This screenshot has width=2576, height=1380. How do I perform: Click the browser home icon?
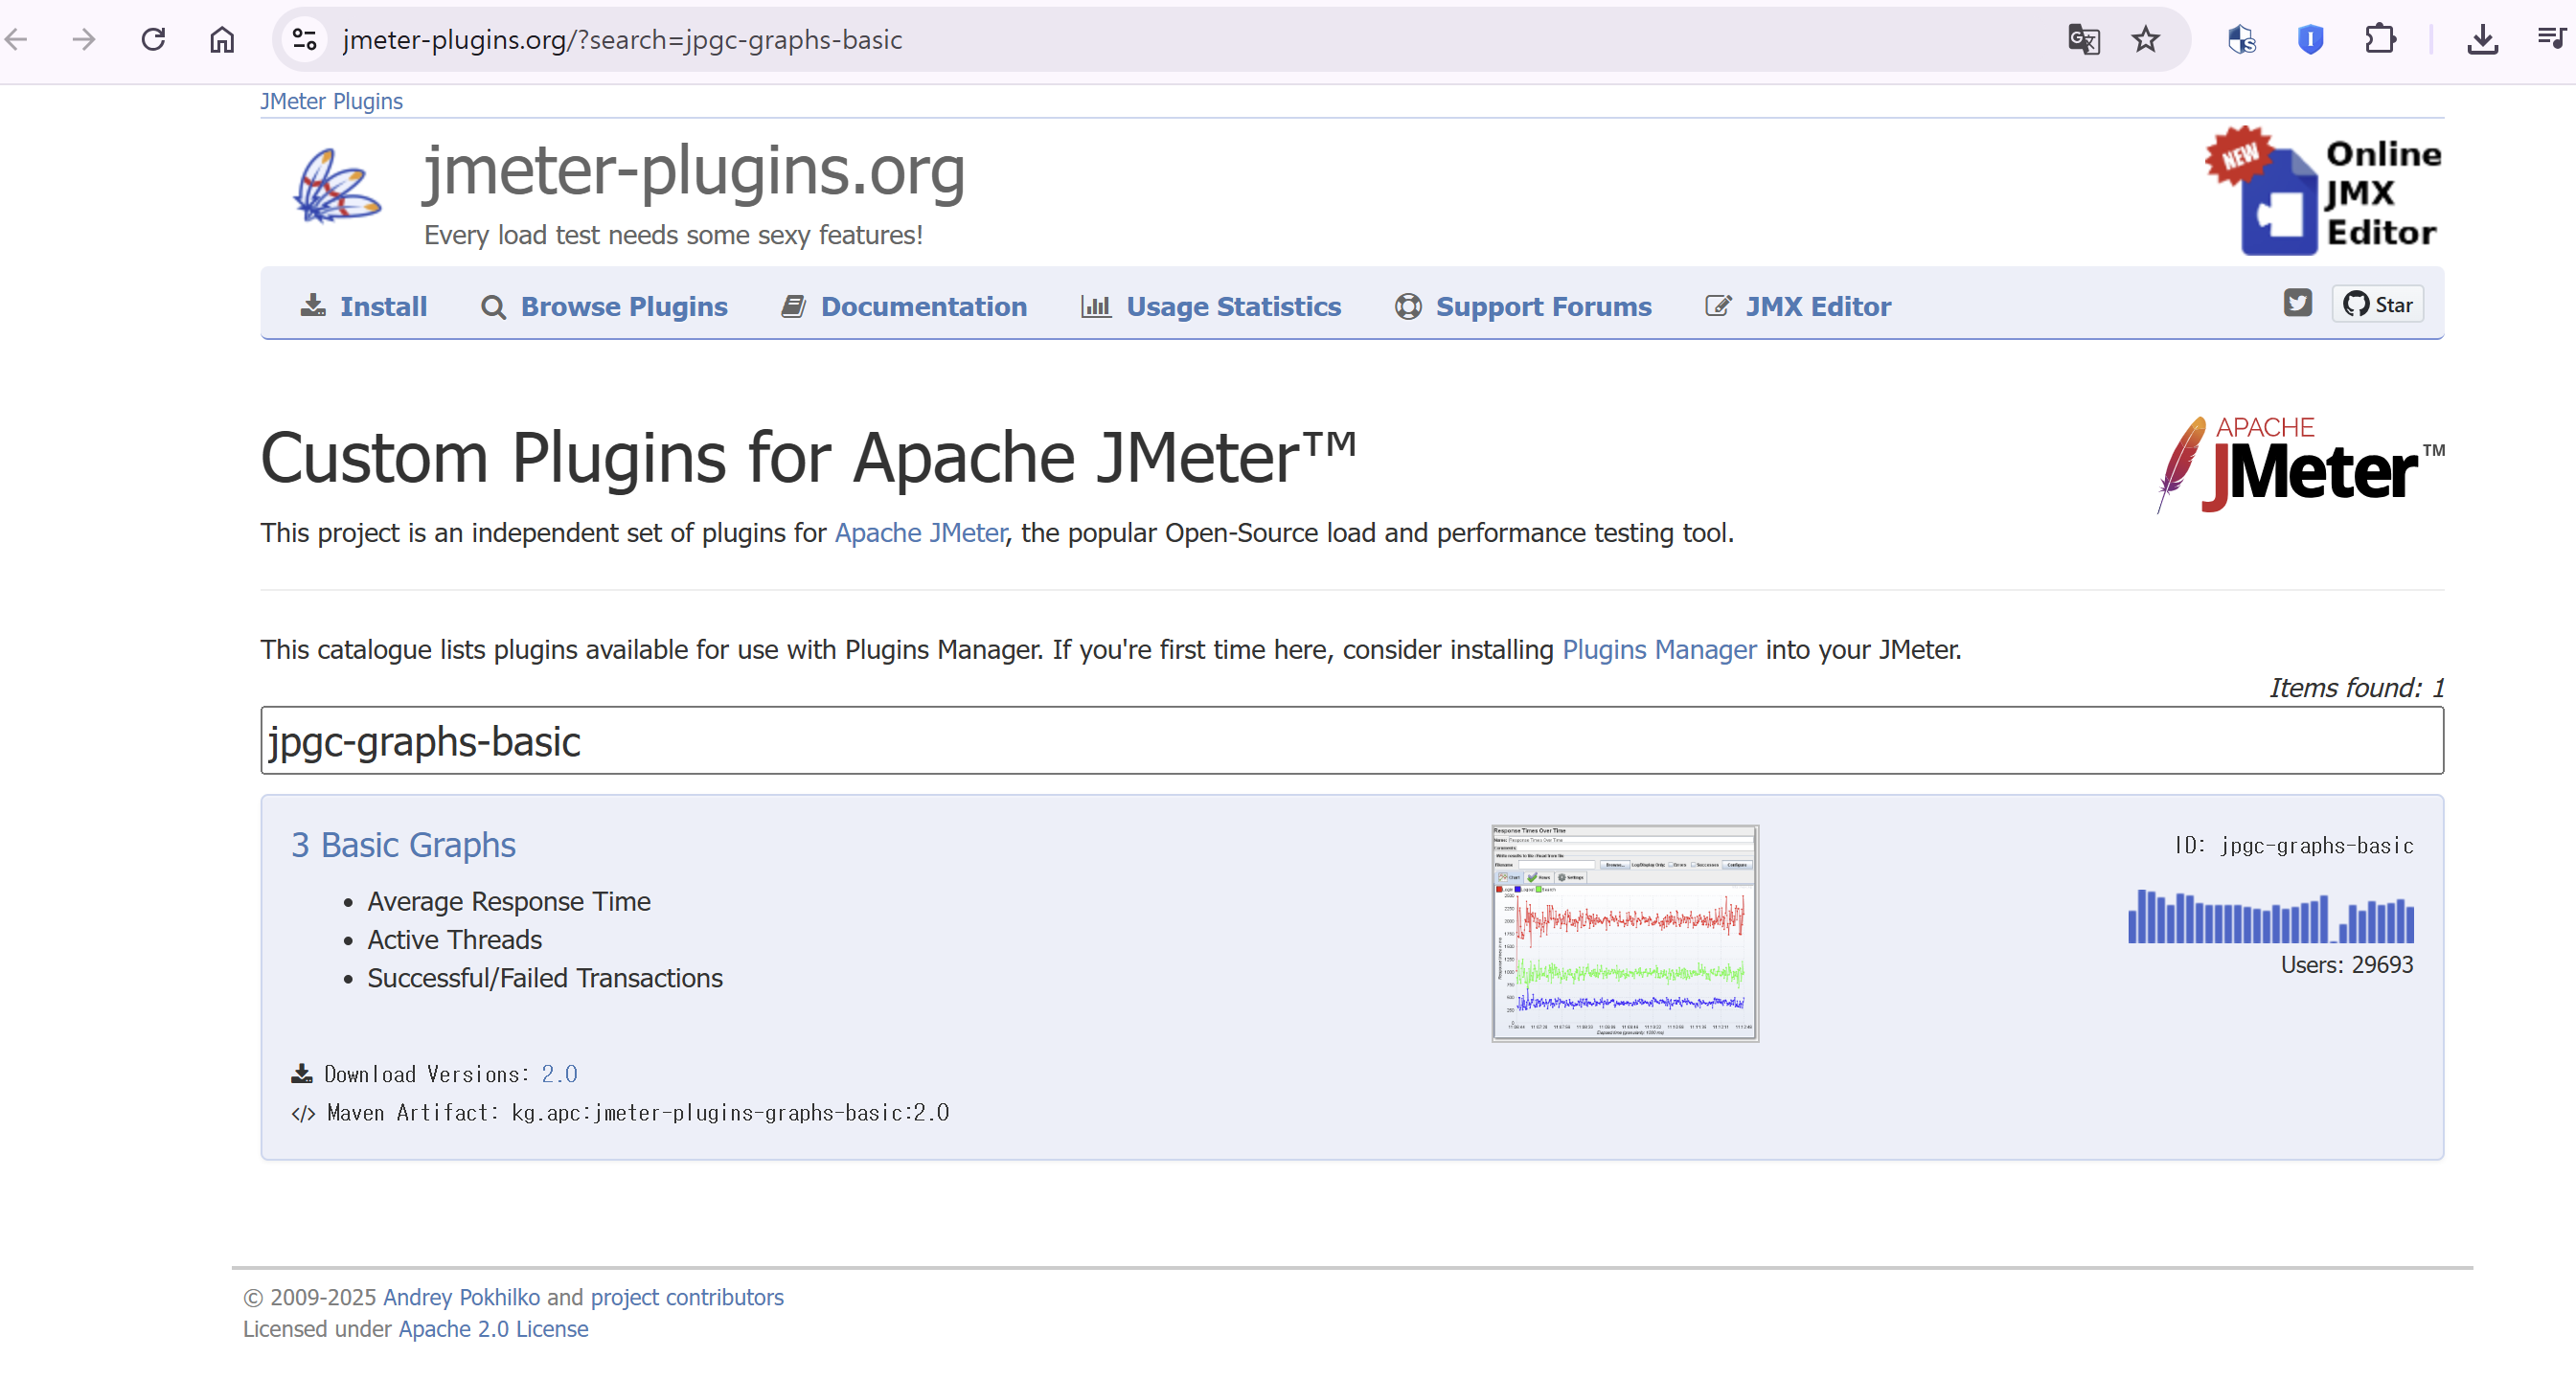(222, 39)
